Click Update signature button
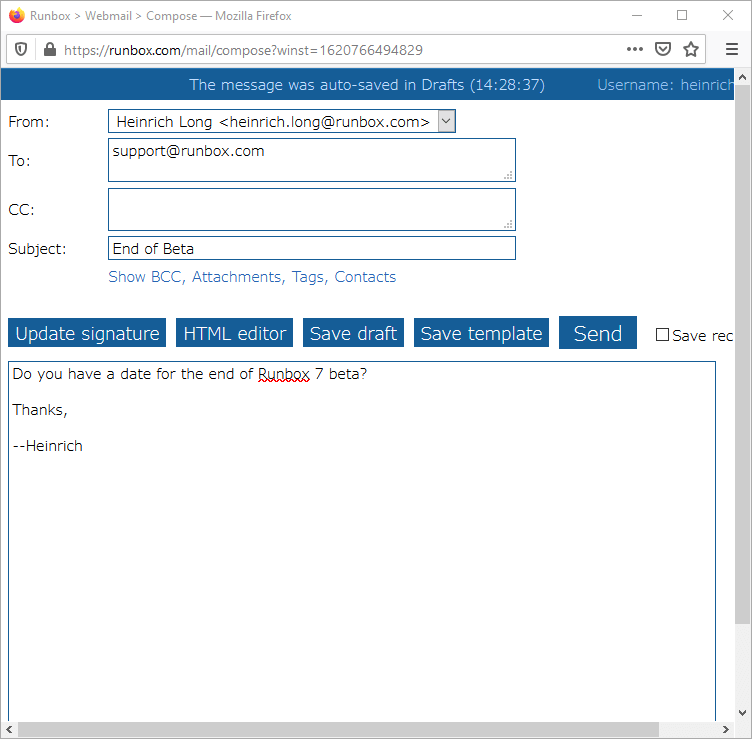 (x=87, y=333)
